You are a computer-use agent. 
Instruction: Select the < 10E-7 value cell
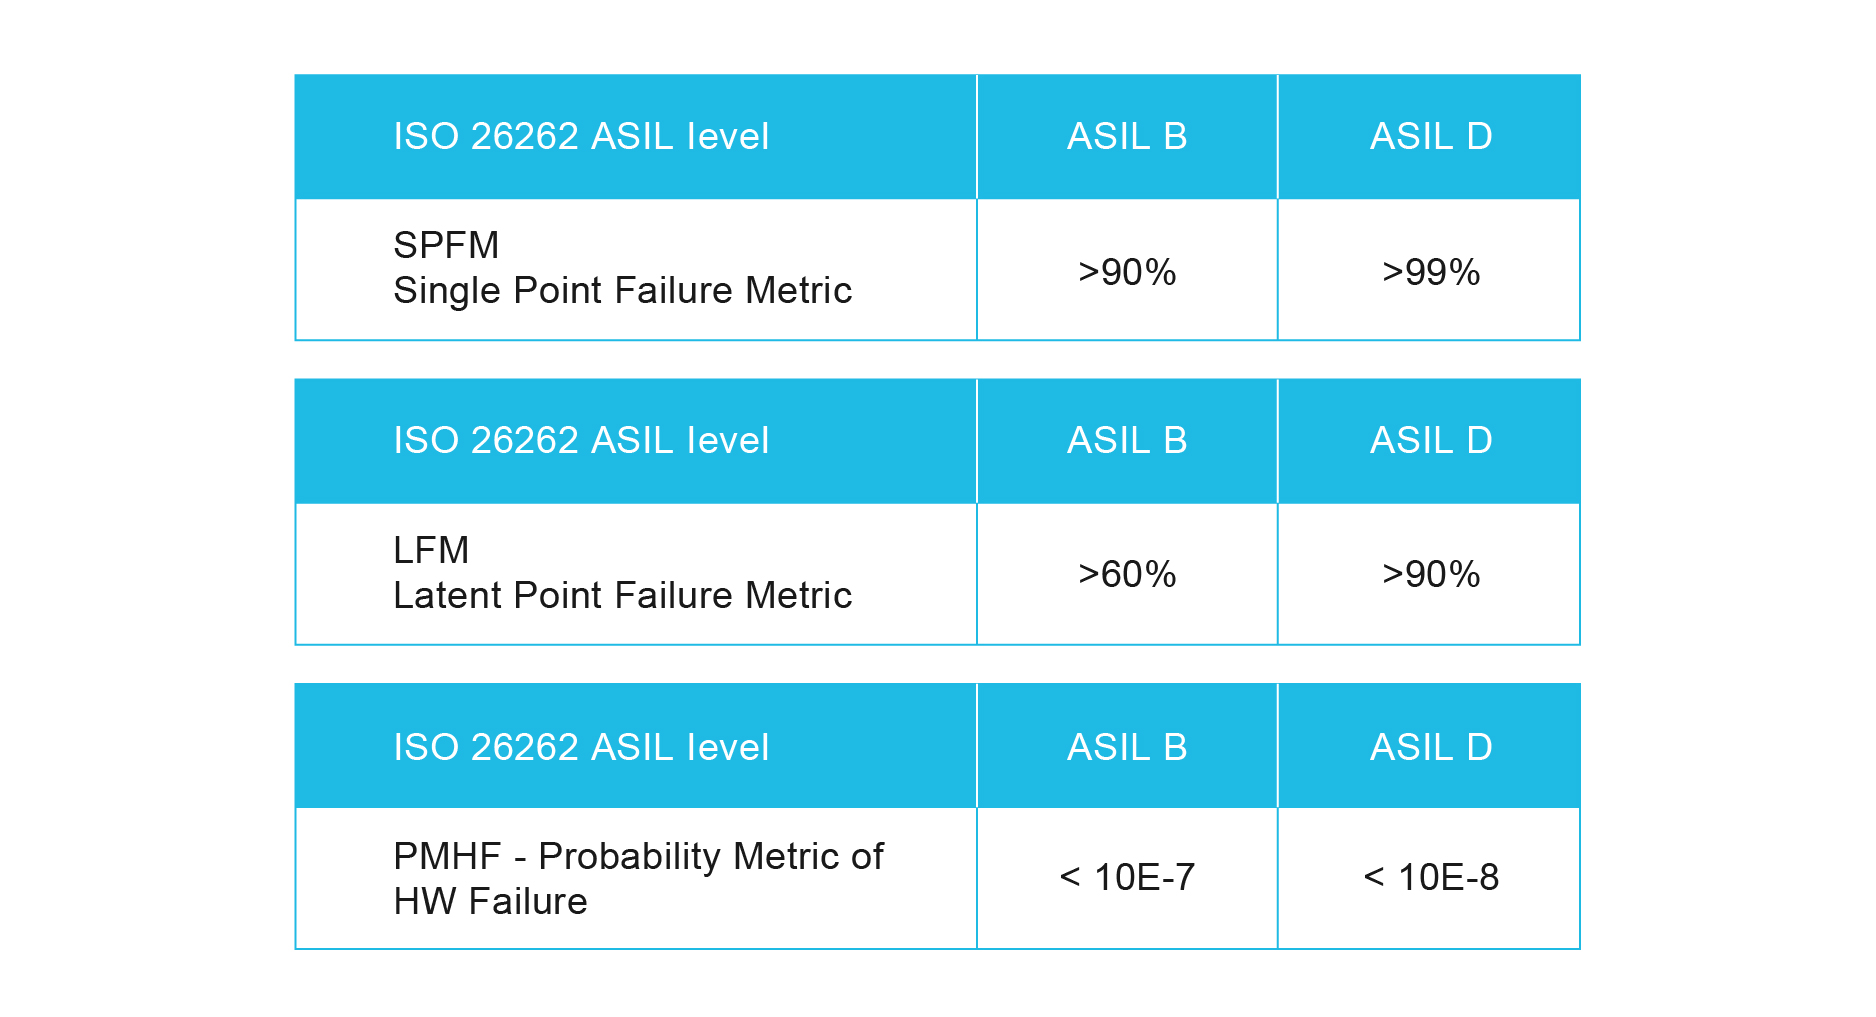(1127, 878)
